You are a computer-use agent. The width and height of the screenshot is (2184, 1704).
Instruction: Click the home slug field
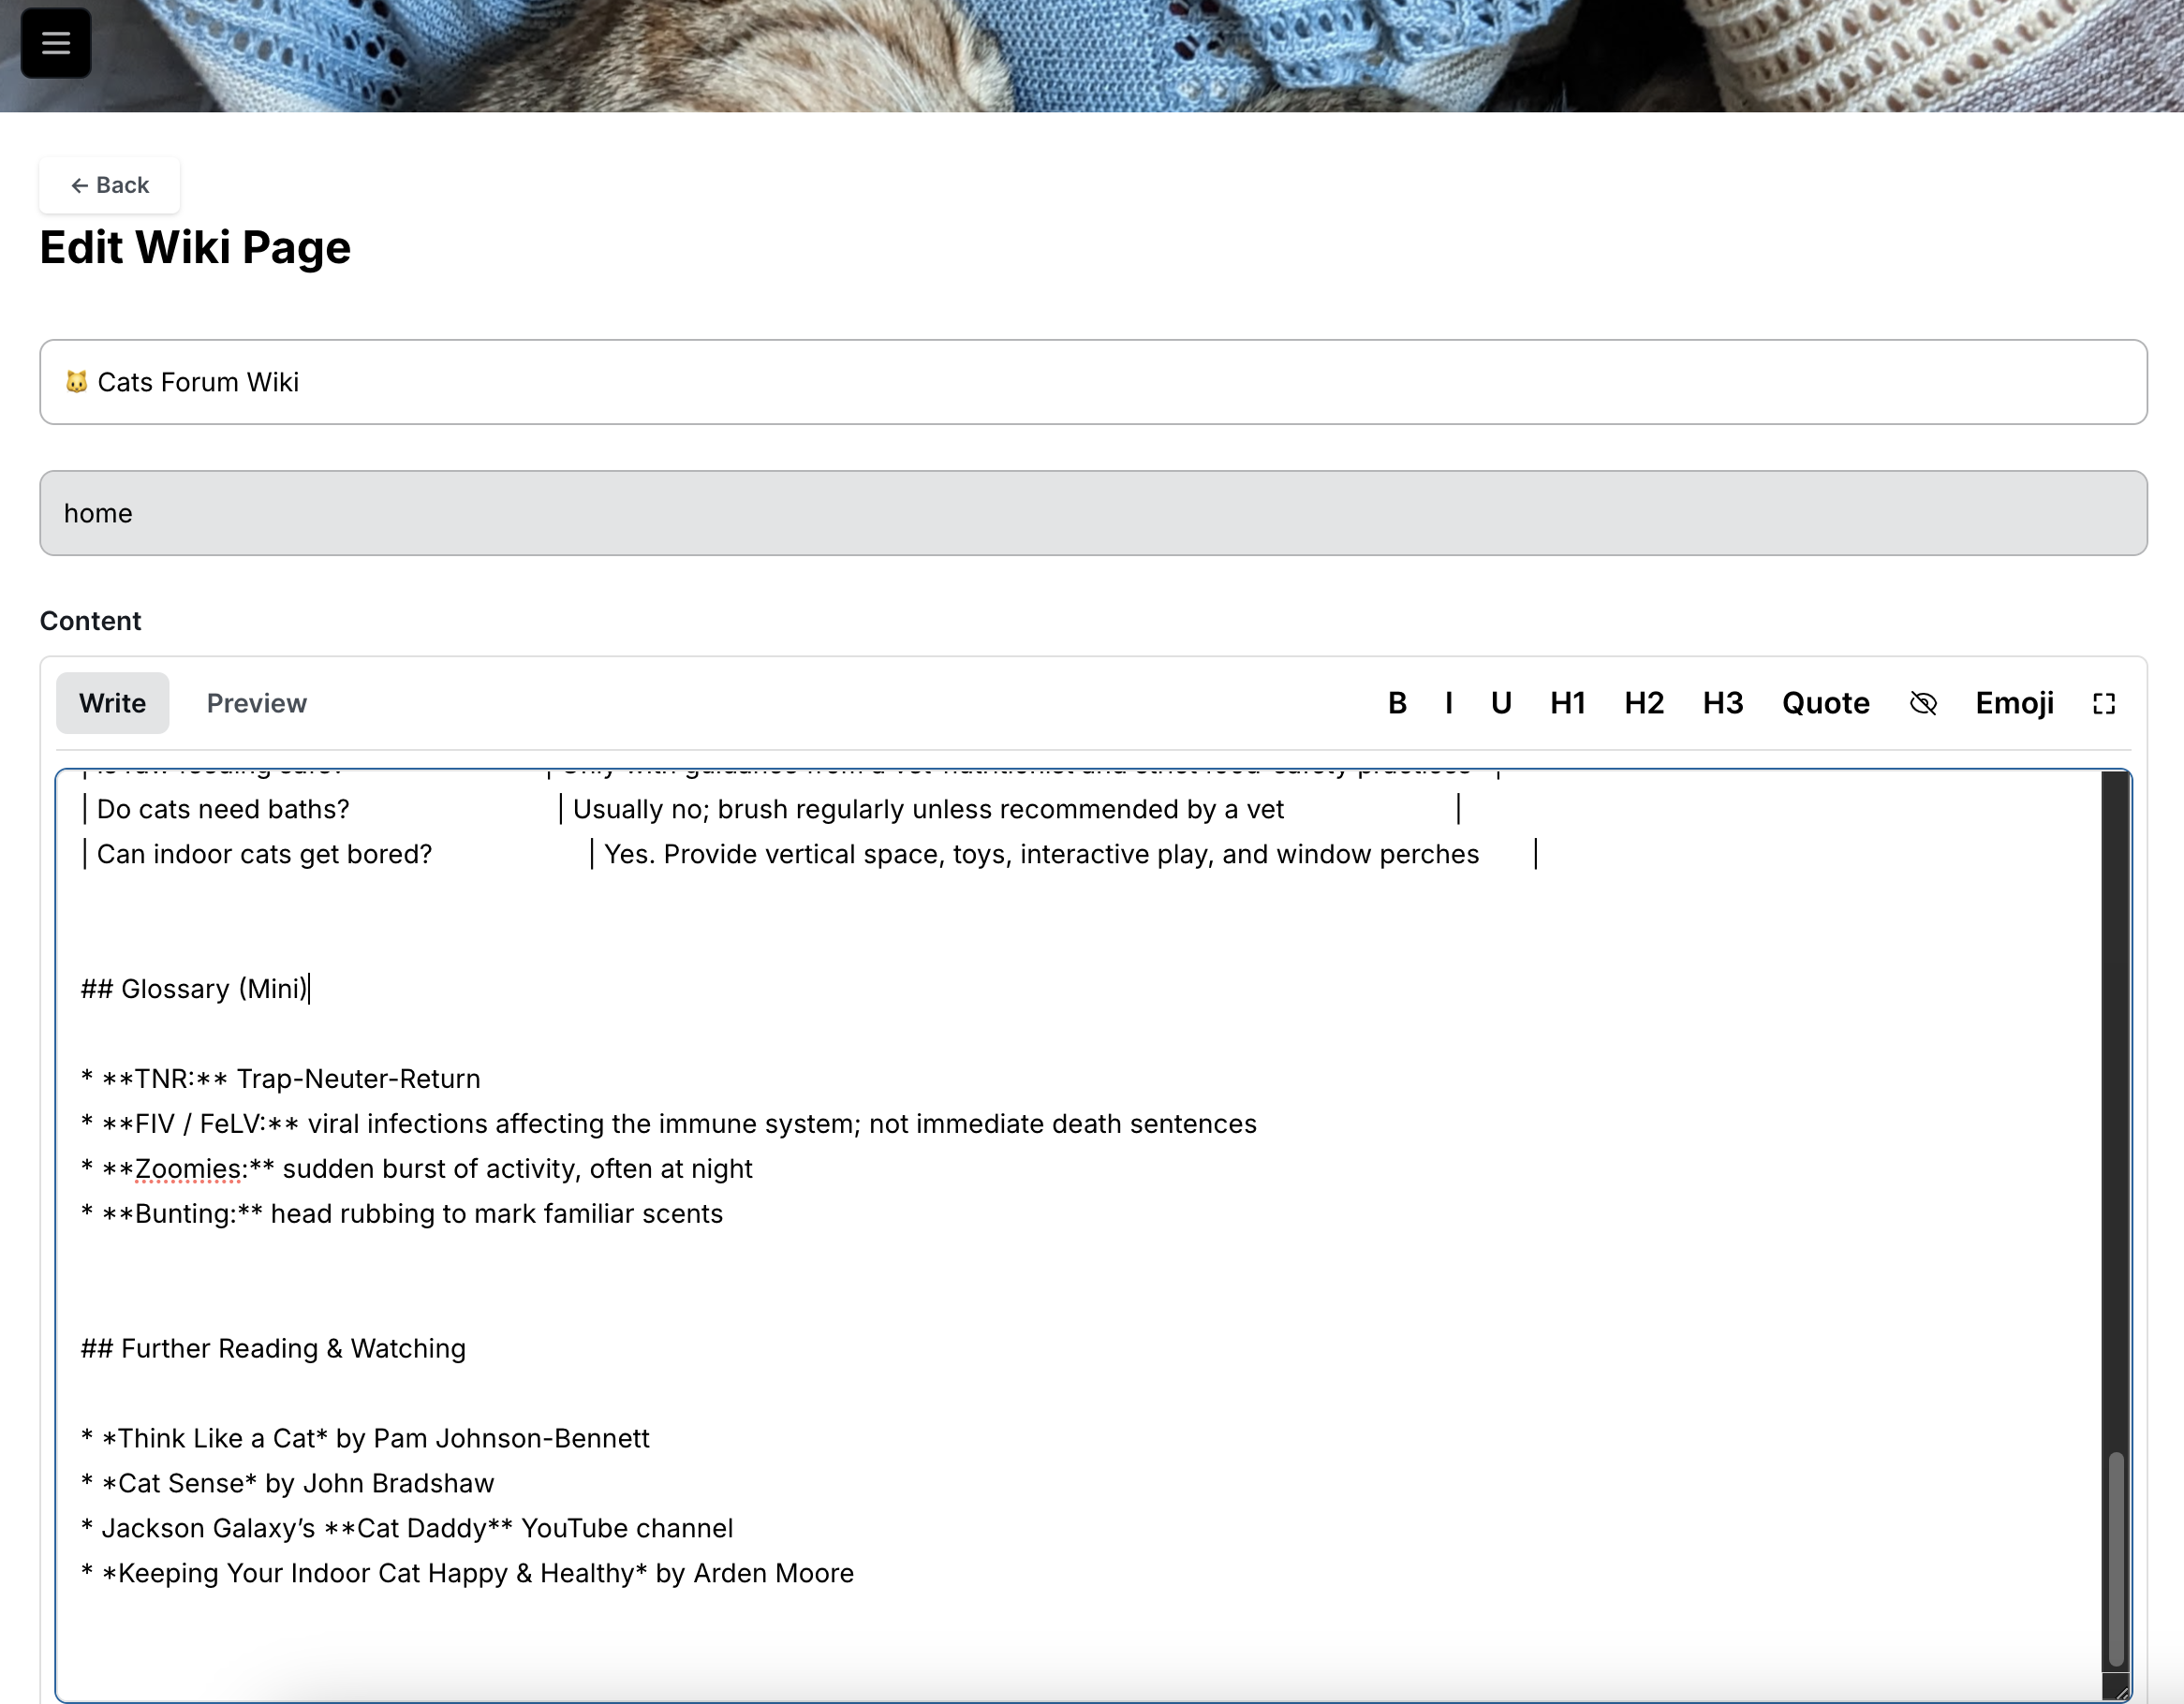pos(1093,513)
